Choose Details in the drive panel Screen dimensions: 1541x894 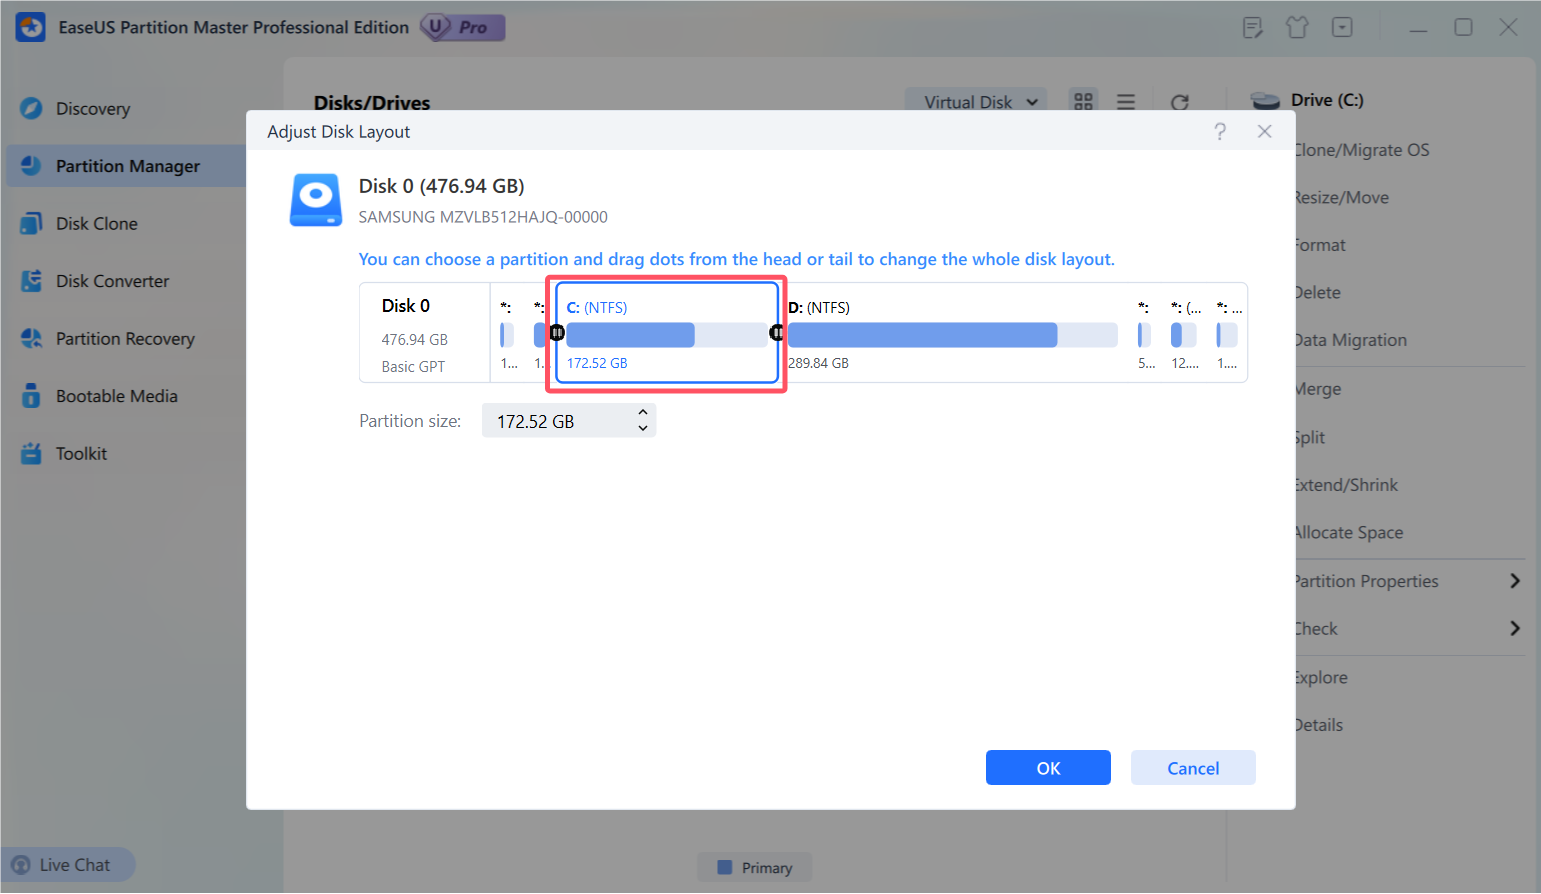pos(1320,725)
